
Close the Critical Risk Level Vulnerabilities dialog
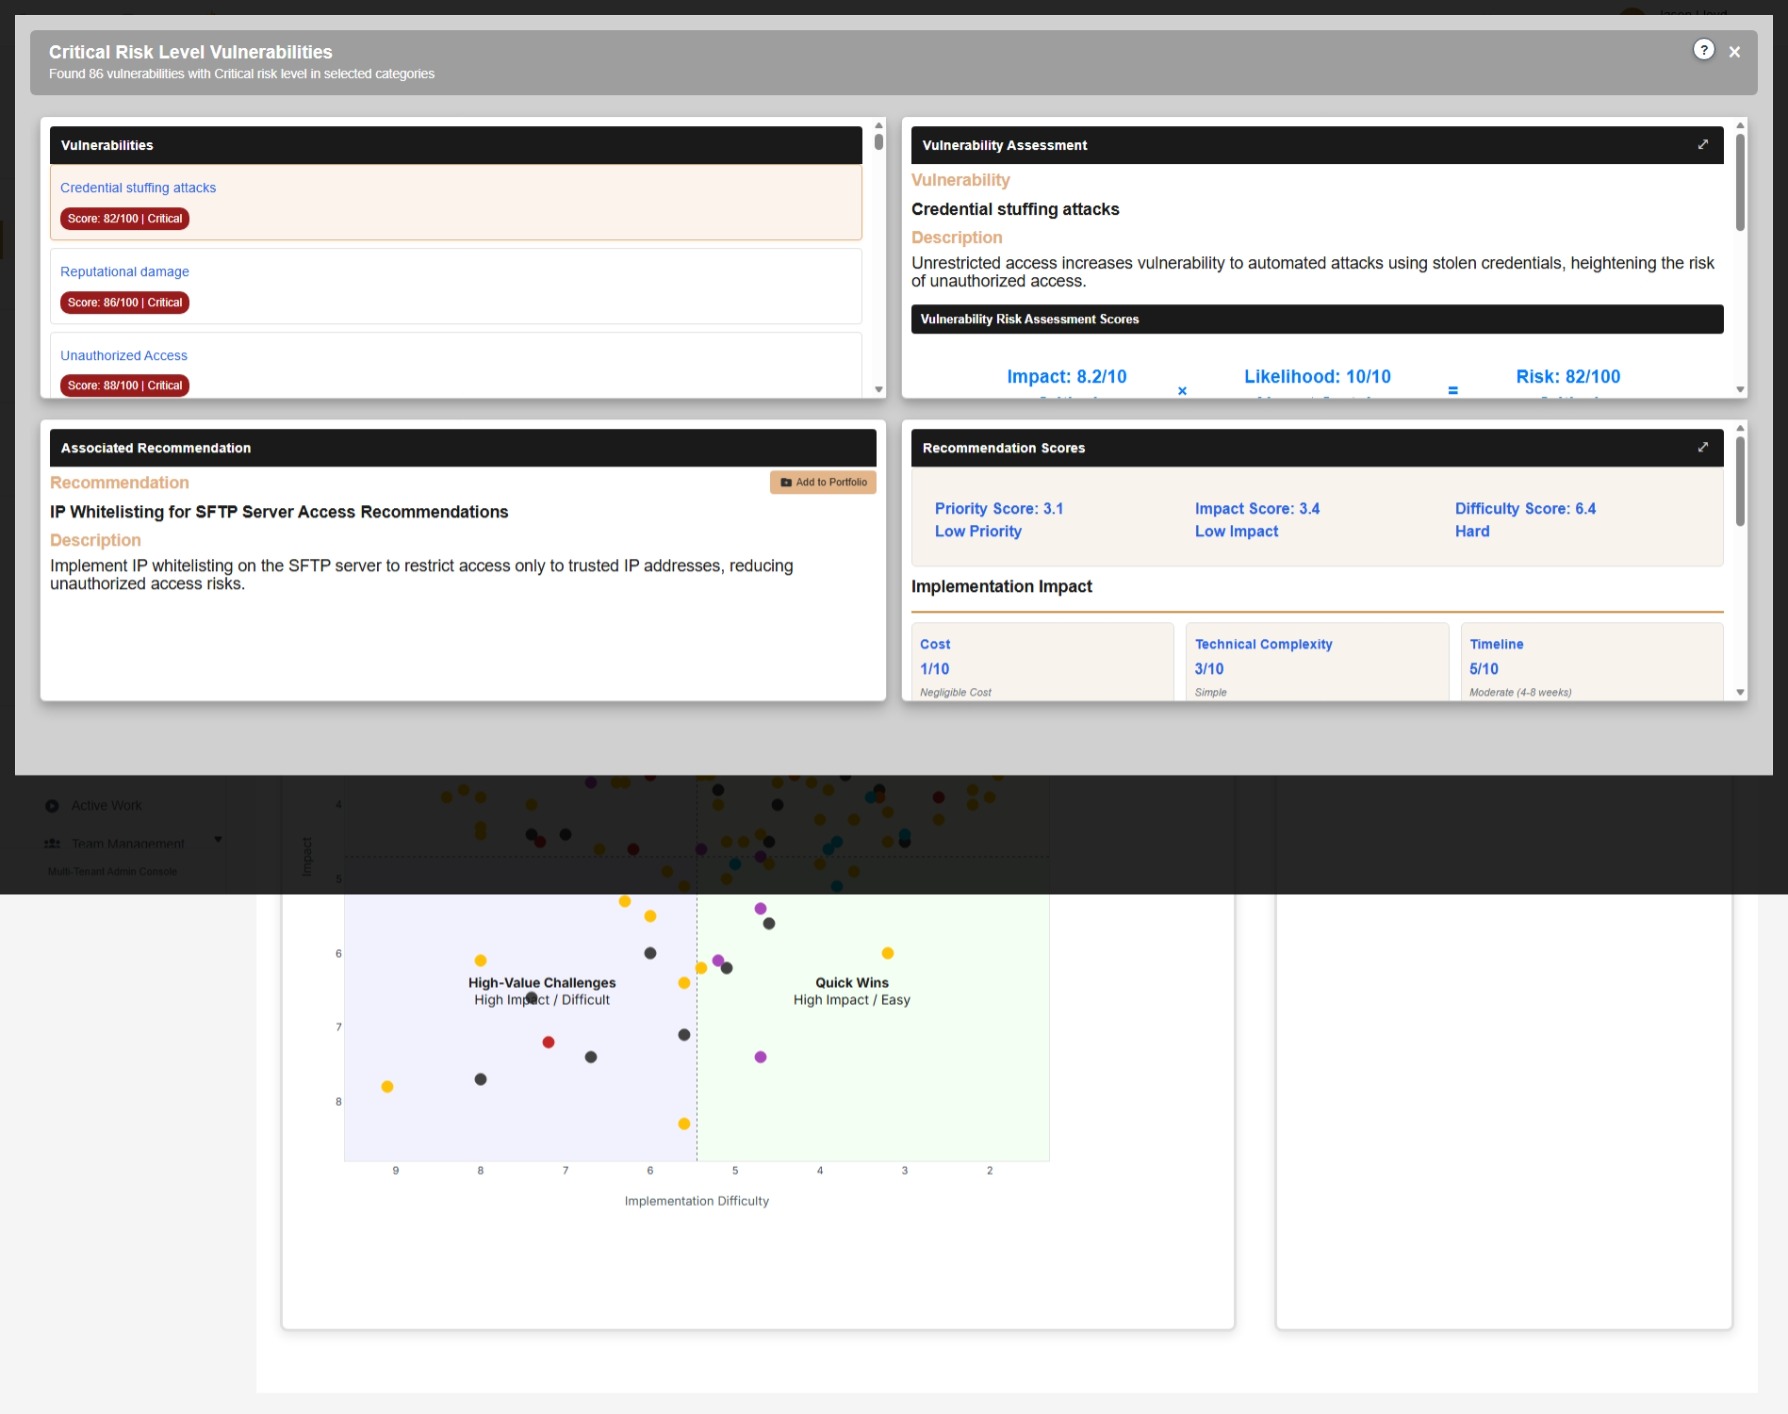[x=1735, y=52]
